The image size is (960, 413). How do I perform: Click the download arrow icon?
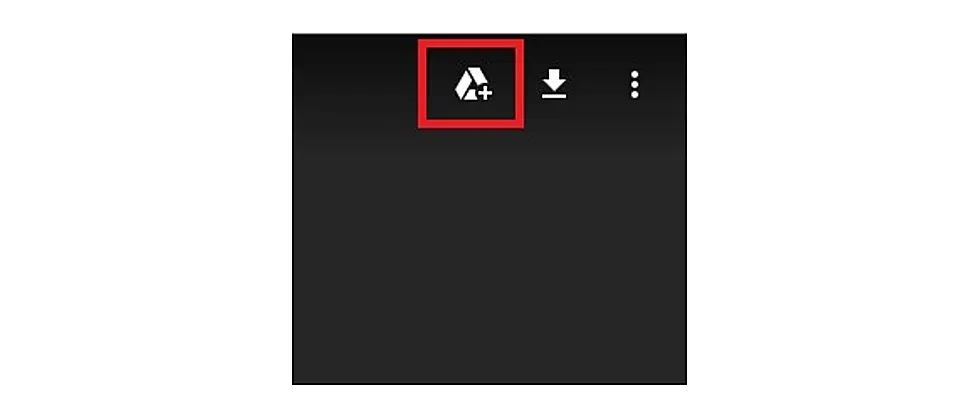click(x=553, y=84)
